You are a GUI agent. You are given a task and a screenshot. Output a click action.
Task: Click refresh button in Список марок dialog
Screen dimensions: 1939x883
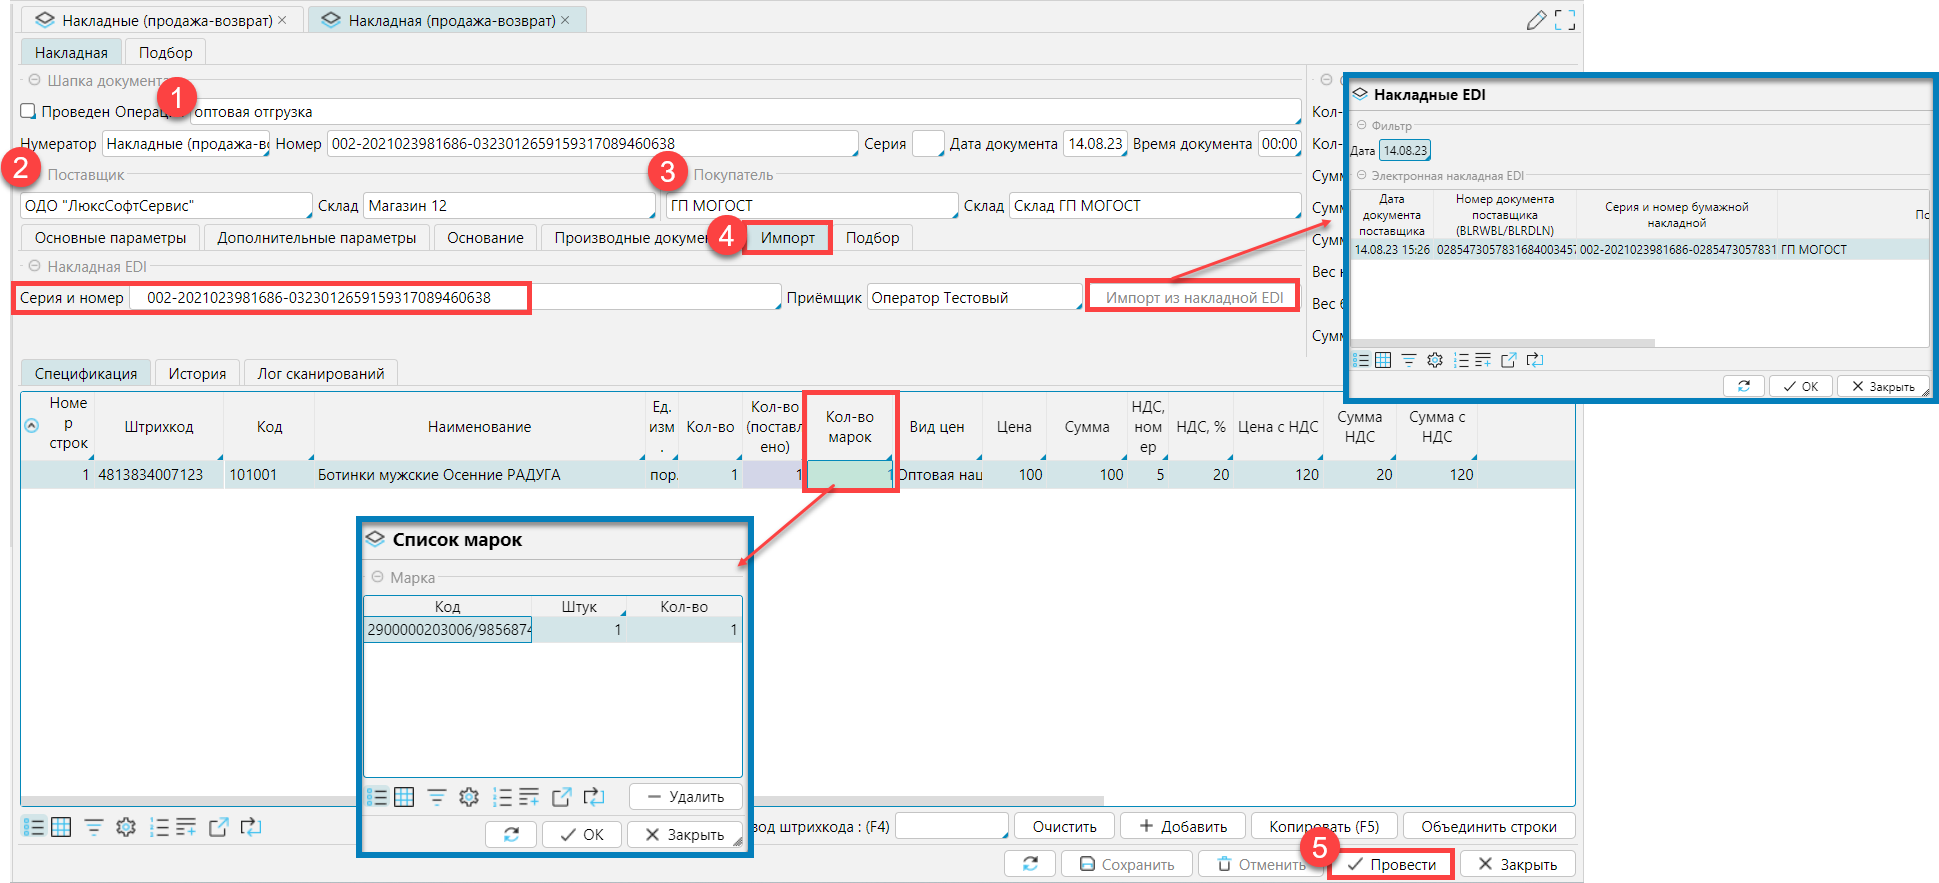coord(511,834)
